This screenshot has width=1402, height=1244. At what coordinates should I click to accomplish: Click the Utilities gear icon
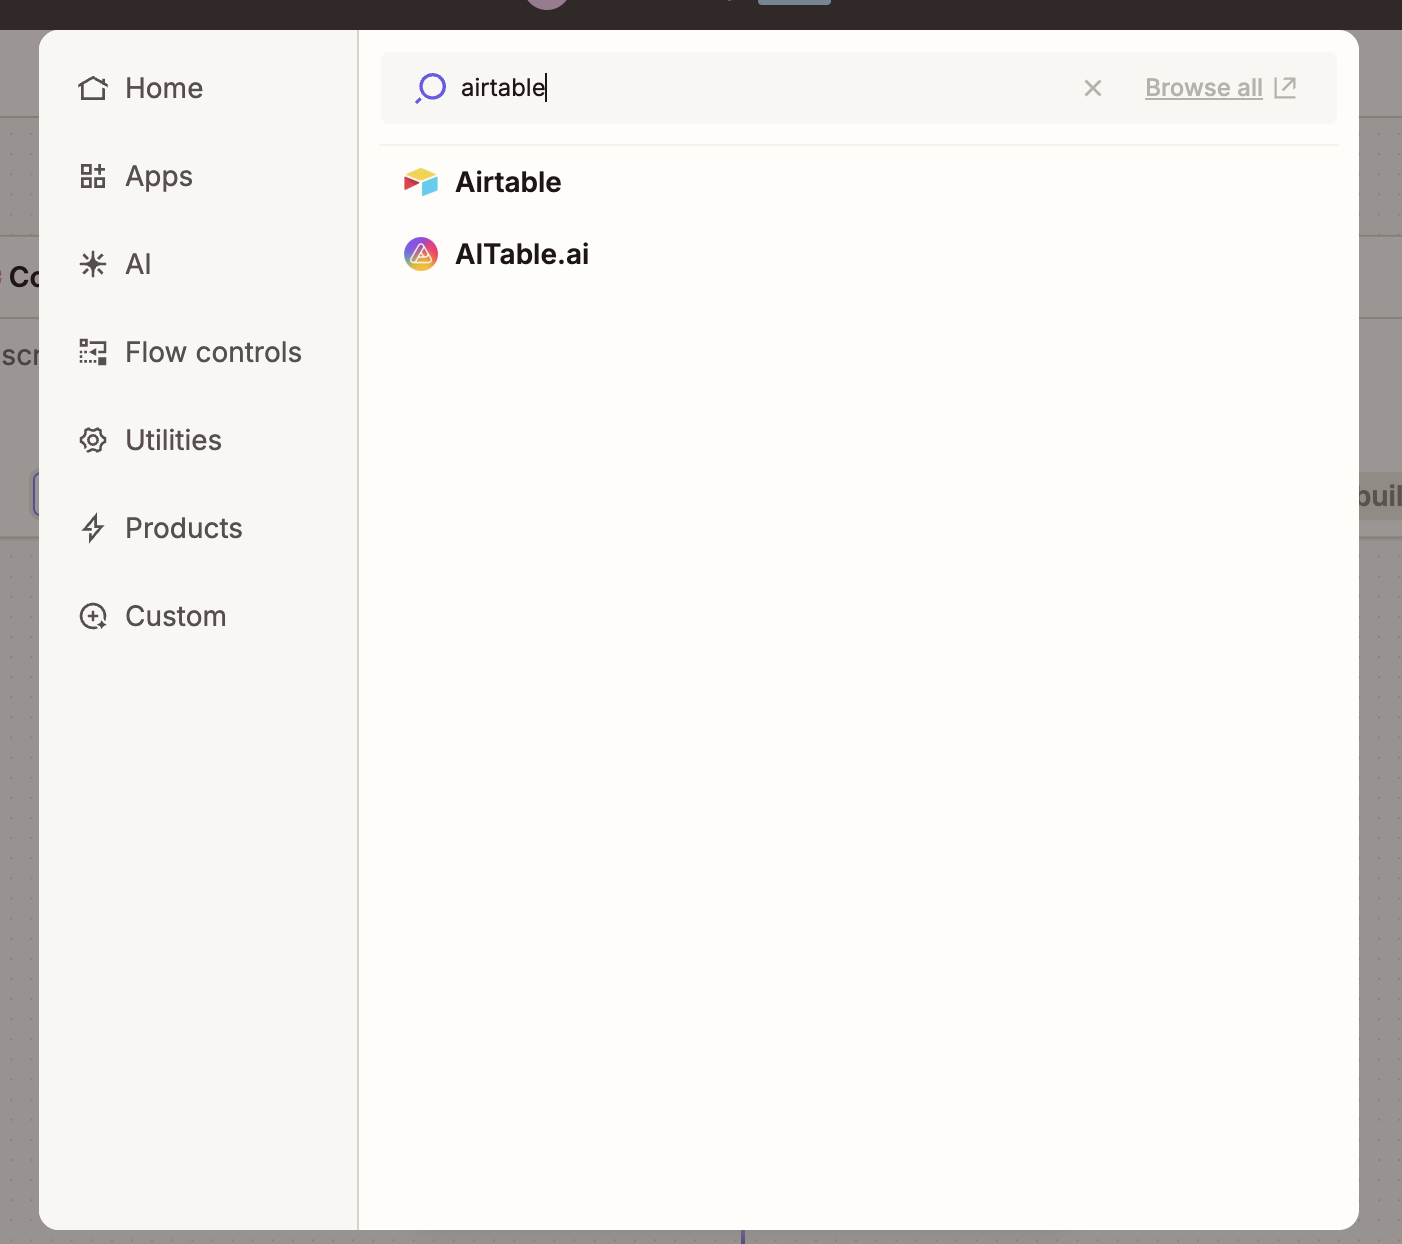[x=93, y=440]
